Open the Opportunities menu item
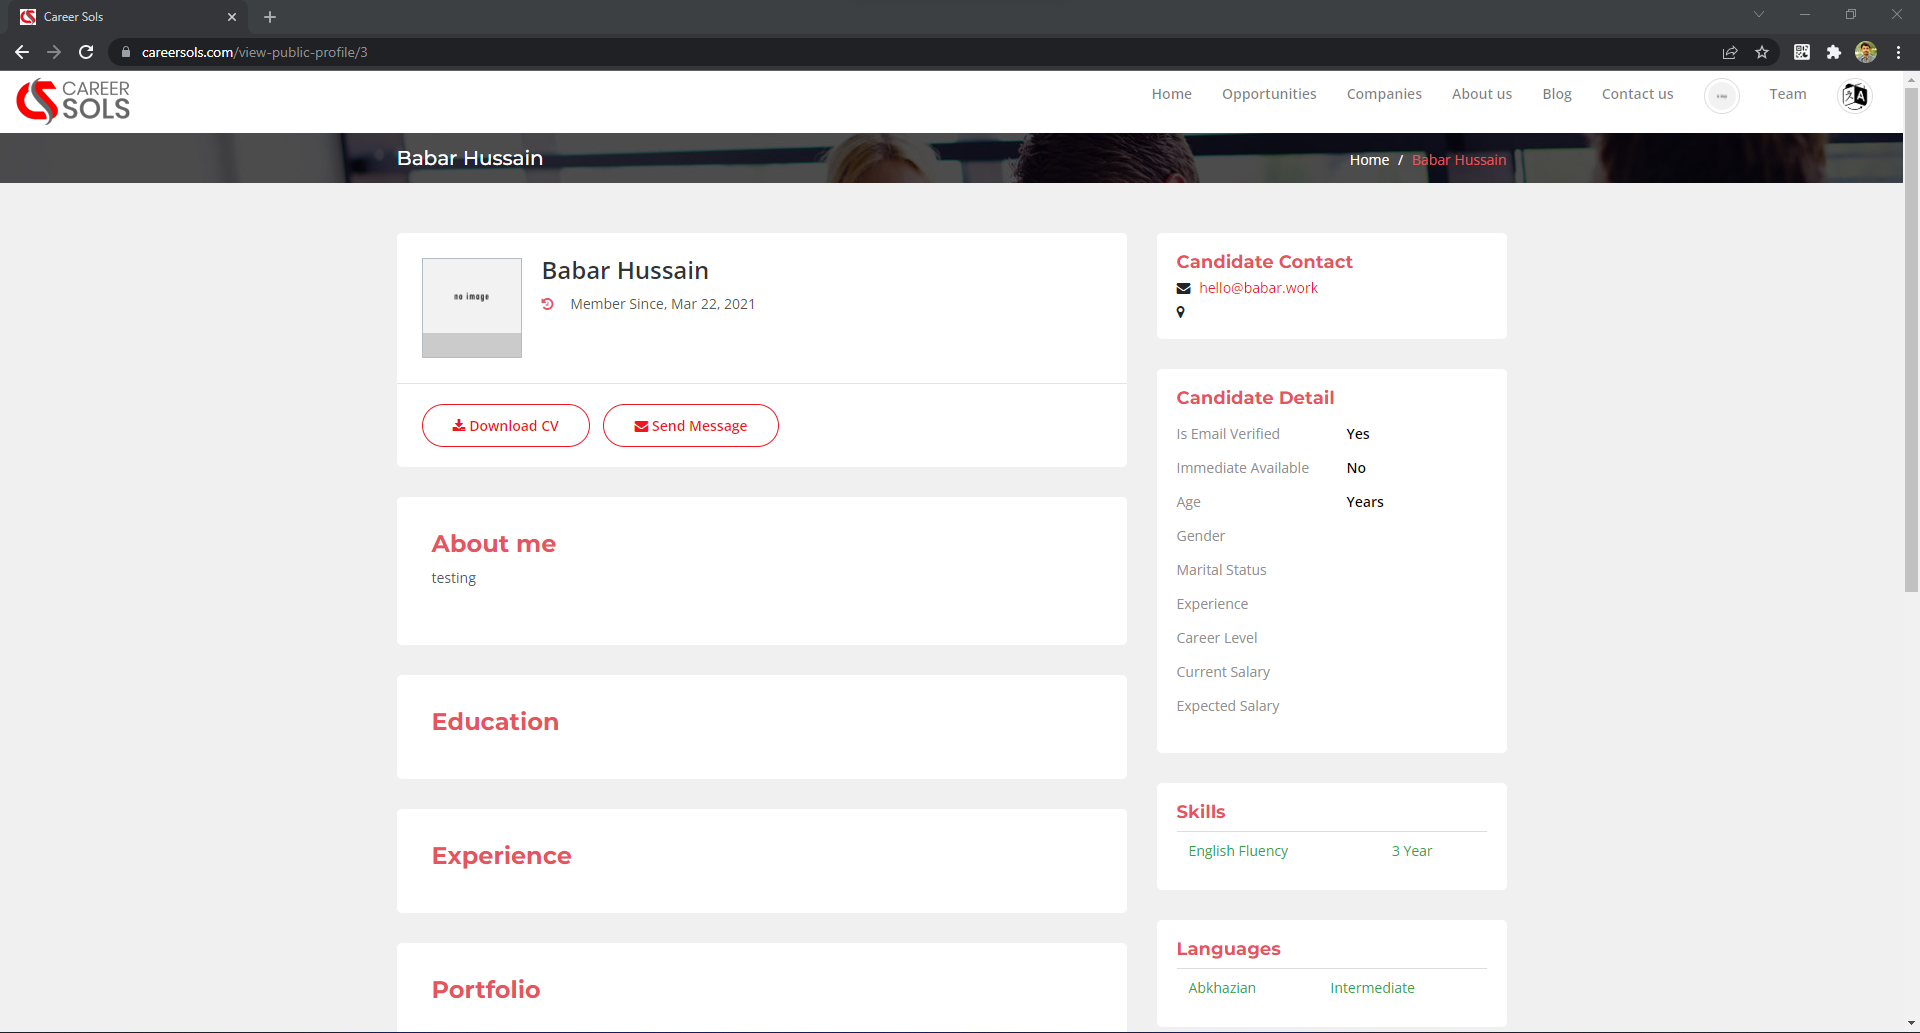1920x1033 pixels. 1268,94
